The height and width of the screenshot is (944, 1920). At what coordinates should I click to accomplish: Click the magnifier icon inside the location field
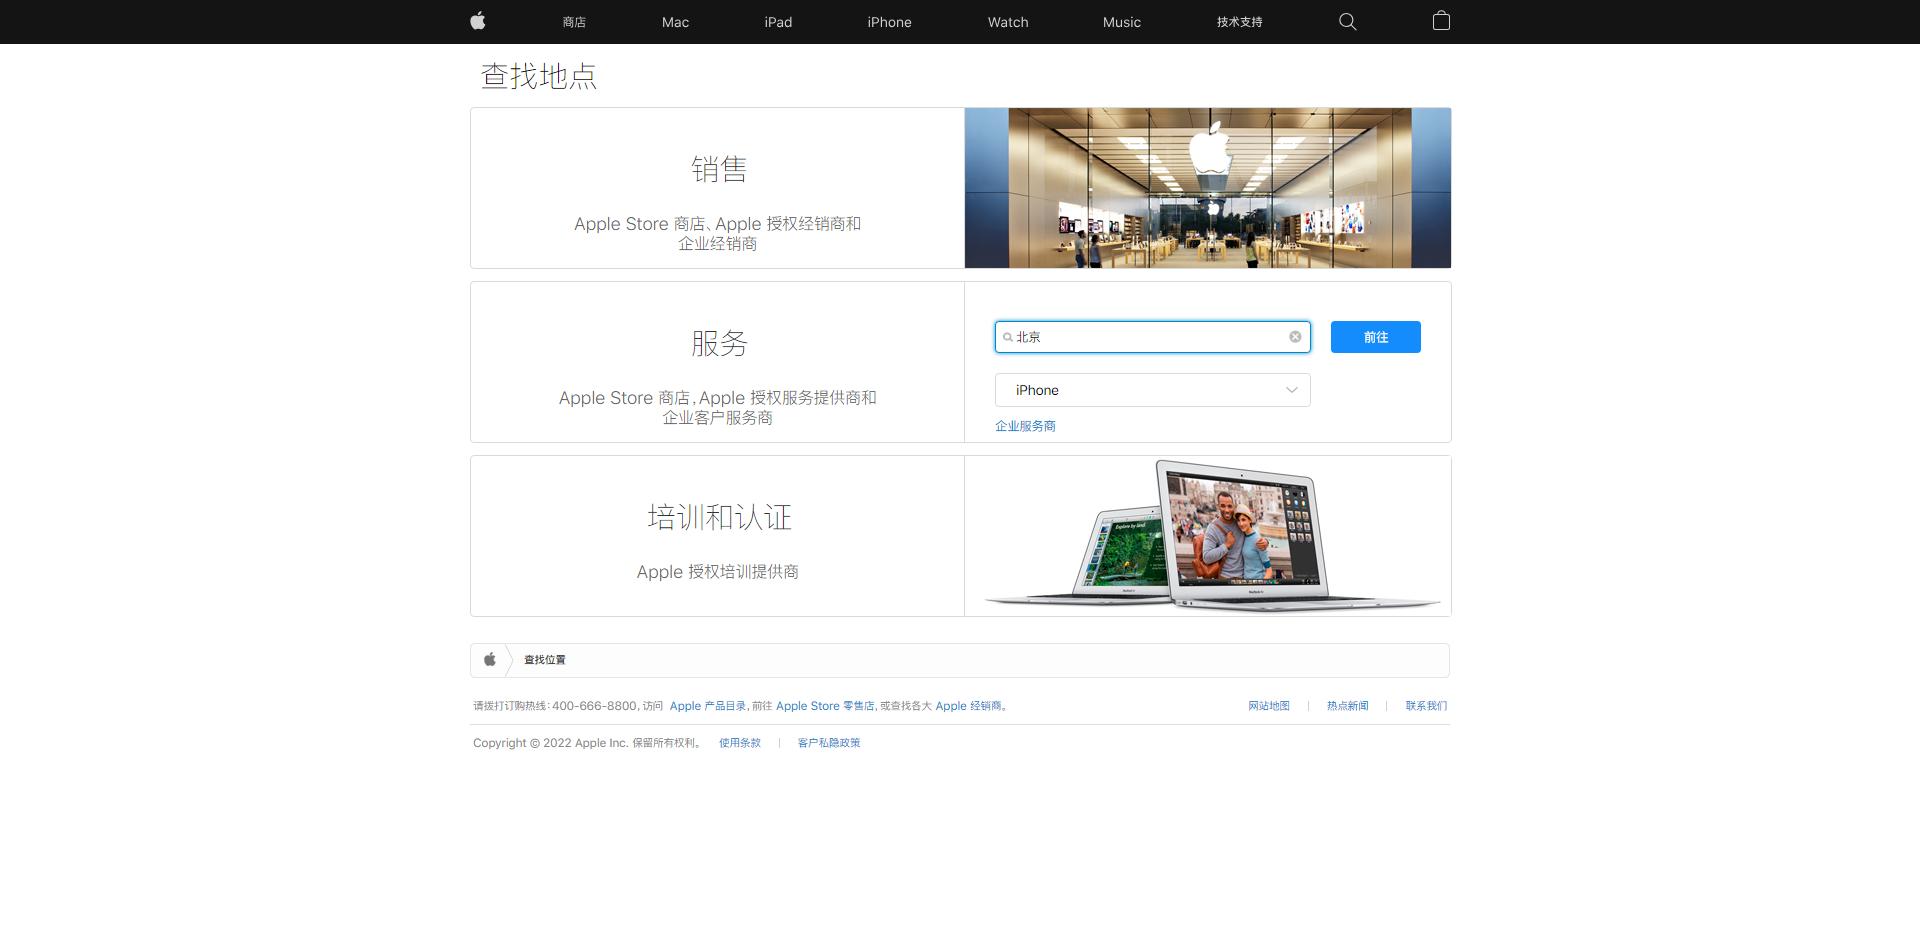pos(1007,337)
